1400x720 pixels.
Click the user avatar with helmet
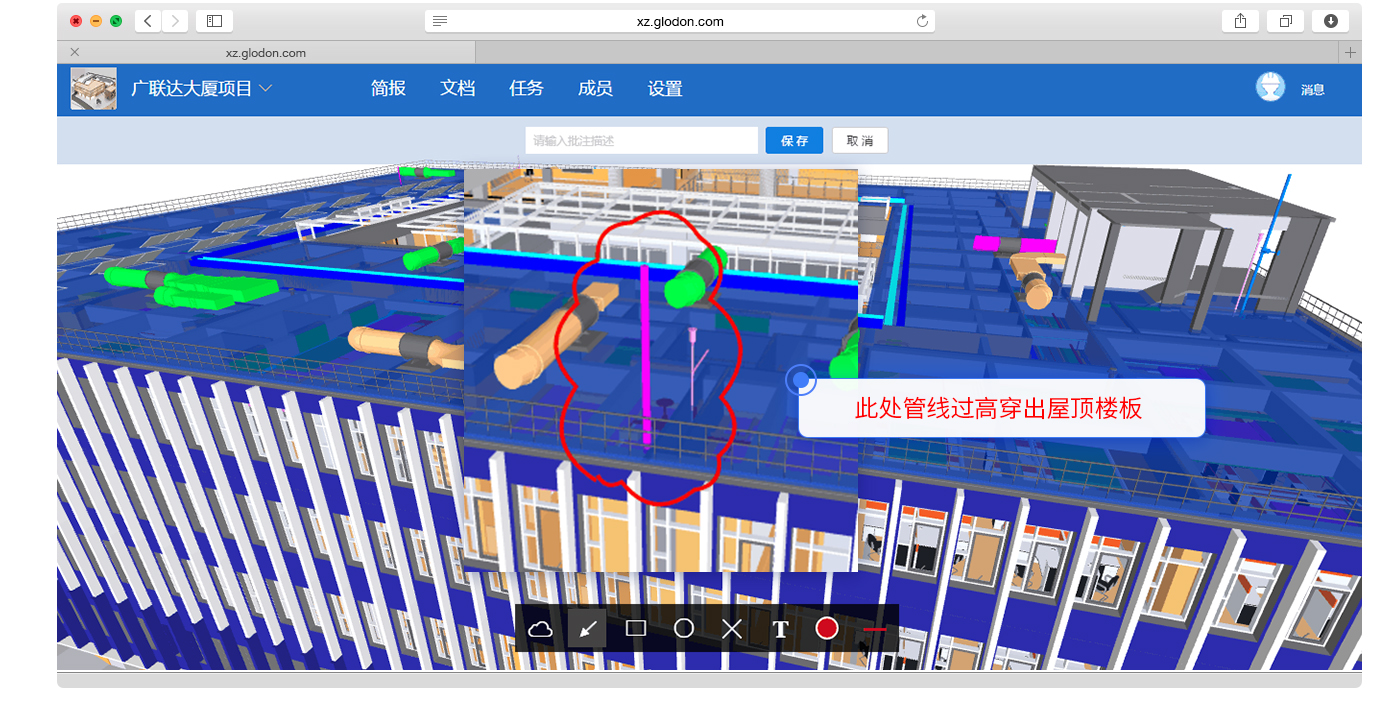[x=1270, y=88]
